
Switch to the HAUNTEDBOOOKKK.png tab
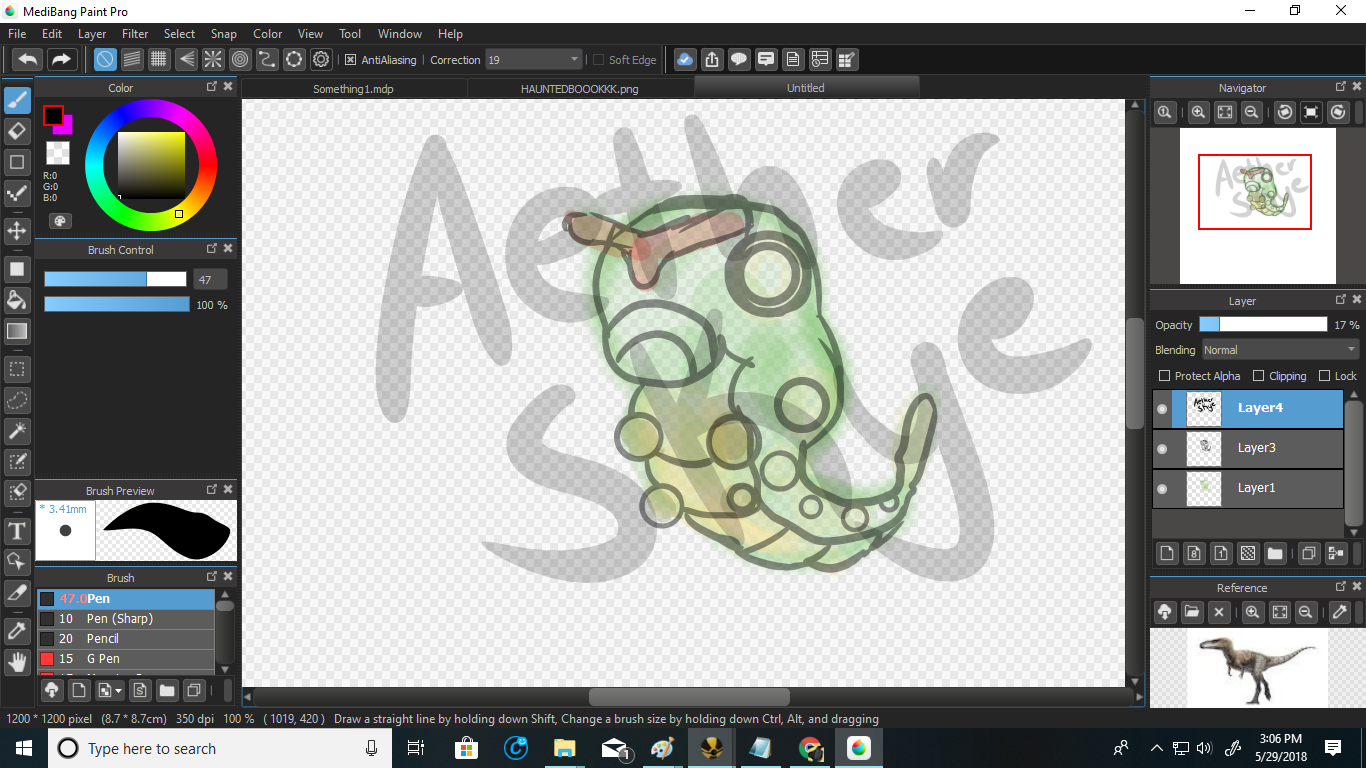click(580, 88)
